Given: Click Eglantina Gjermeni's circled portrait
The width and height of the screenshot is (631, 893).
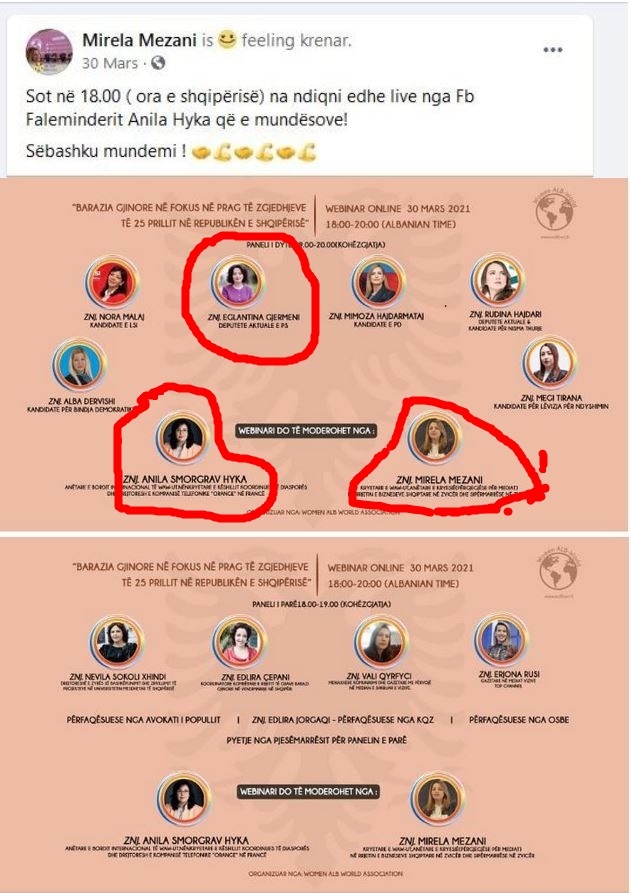Looking at the screenshot, I should coord(237,283).
